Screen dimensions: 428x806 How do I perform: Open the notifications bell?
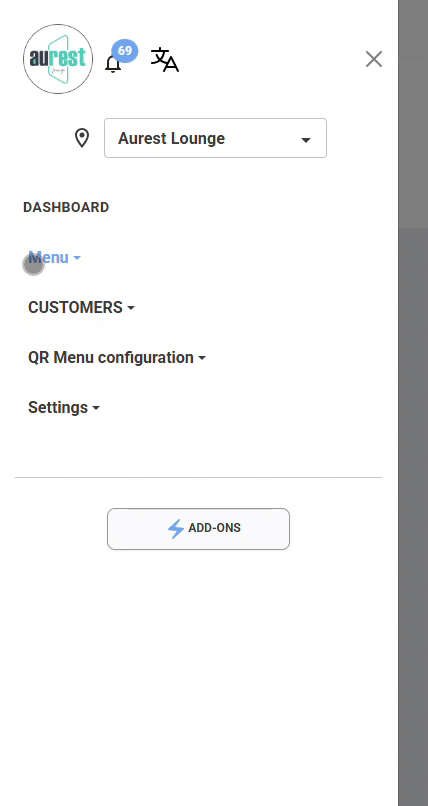coord(113,64)
